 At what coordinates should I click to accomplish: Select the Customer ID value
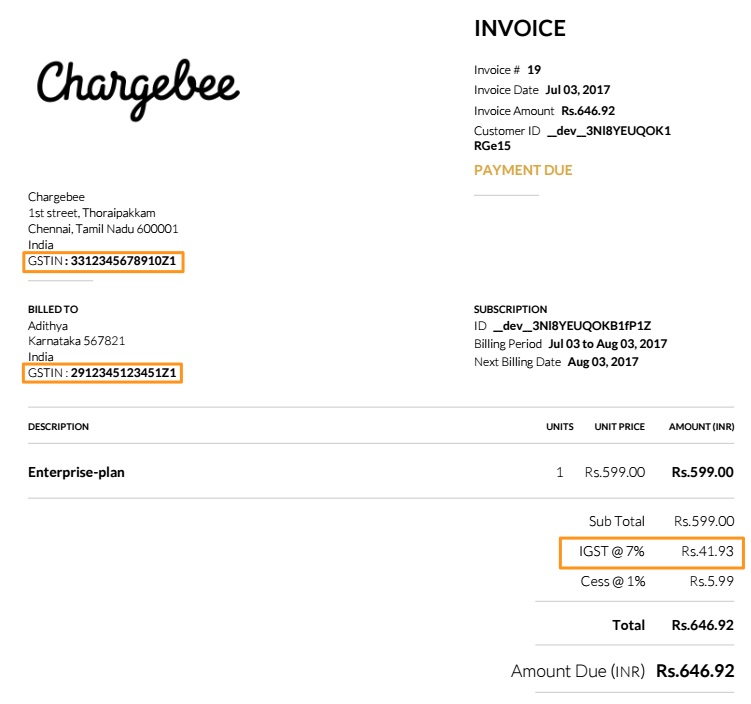608,131
